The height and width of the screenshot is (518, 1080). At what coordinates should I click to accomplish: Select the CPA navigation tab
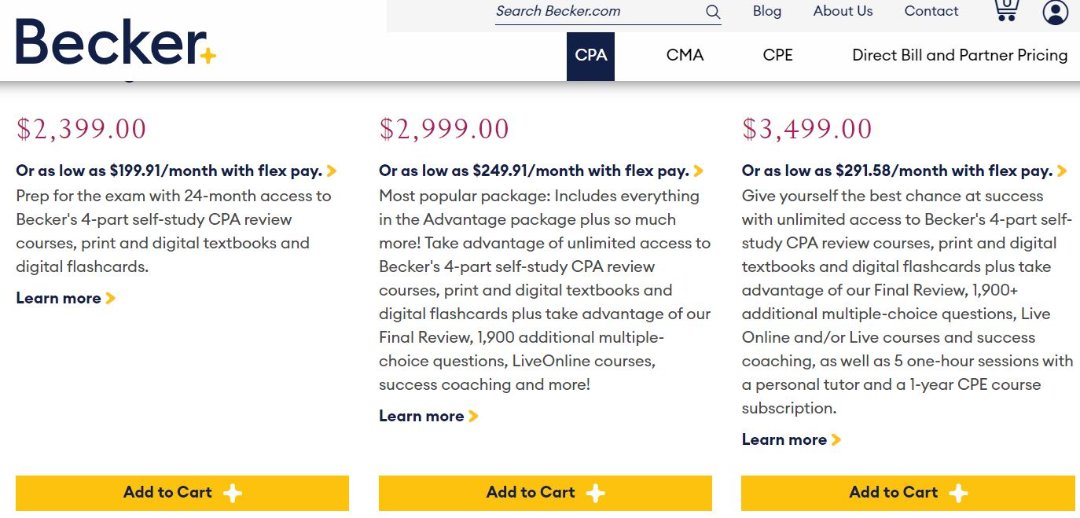[x=591, y=56]
